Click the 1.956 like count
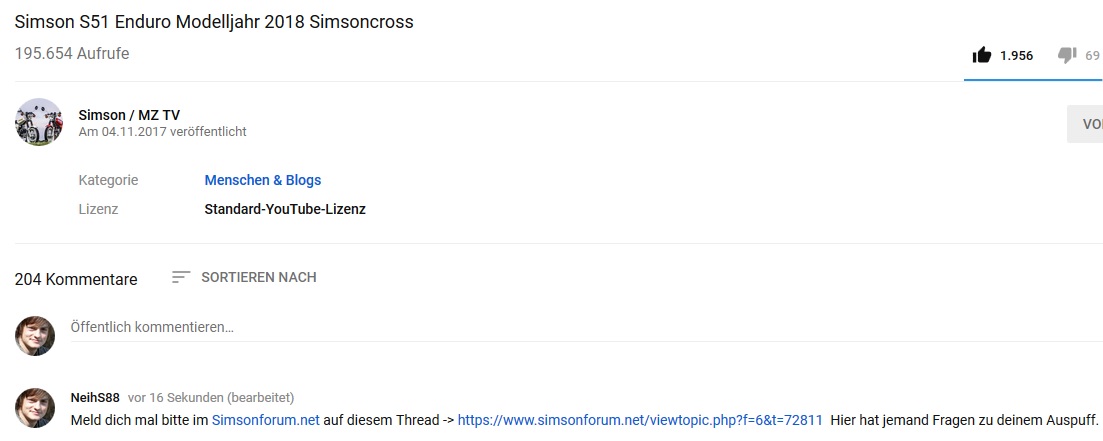The image size is (1103, 441). pyautogui.click(x=1016, y=56)
